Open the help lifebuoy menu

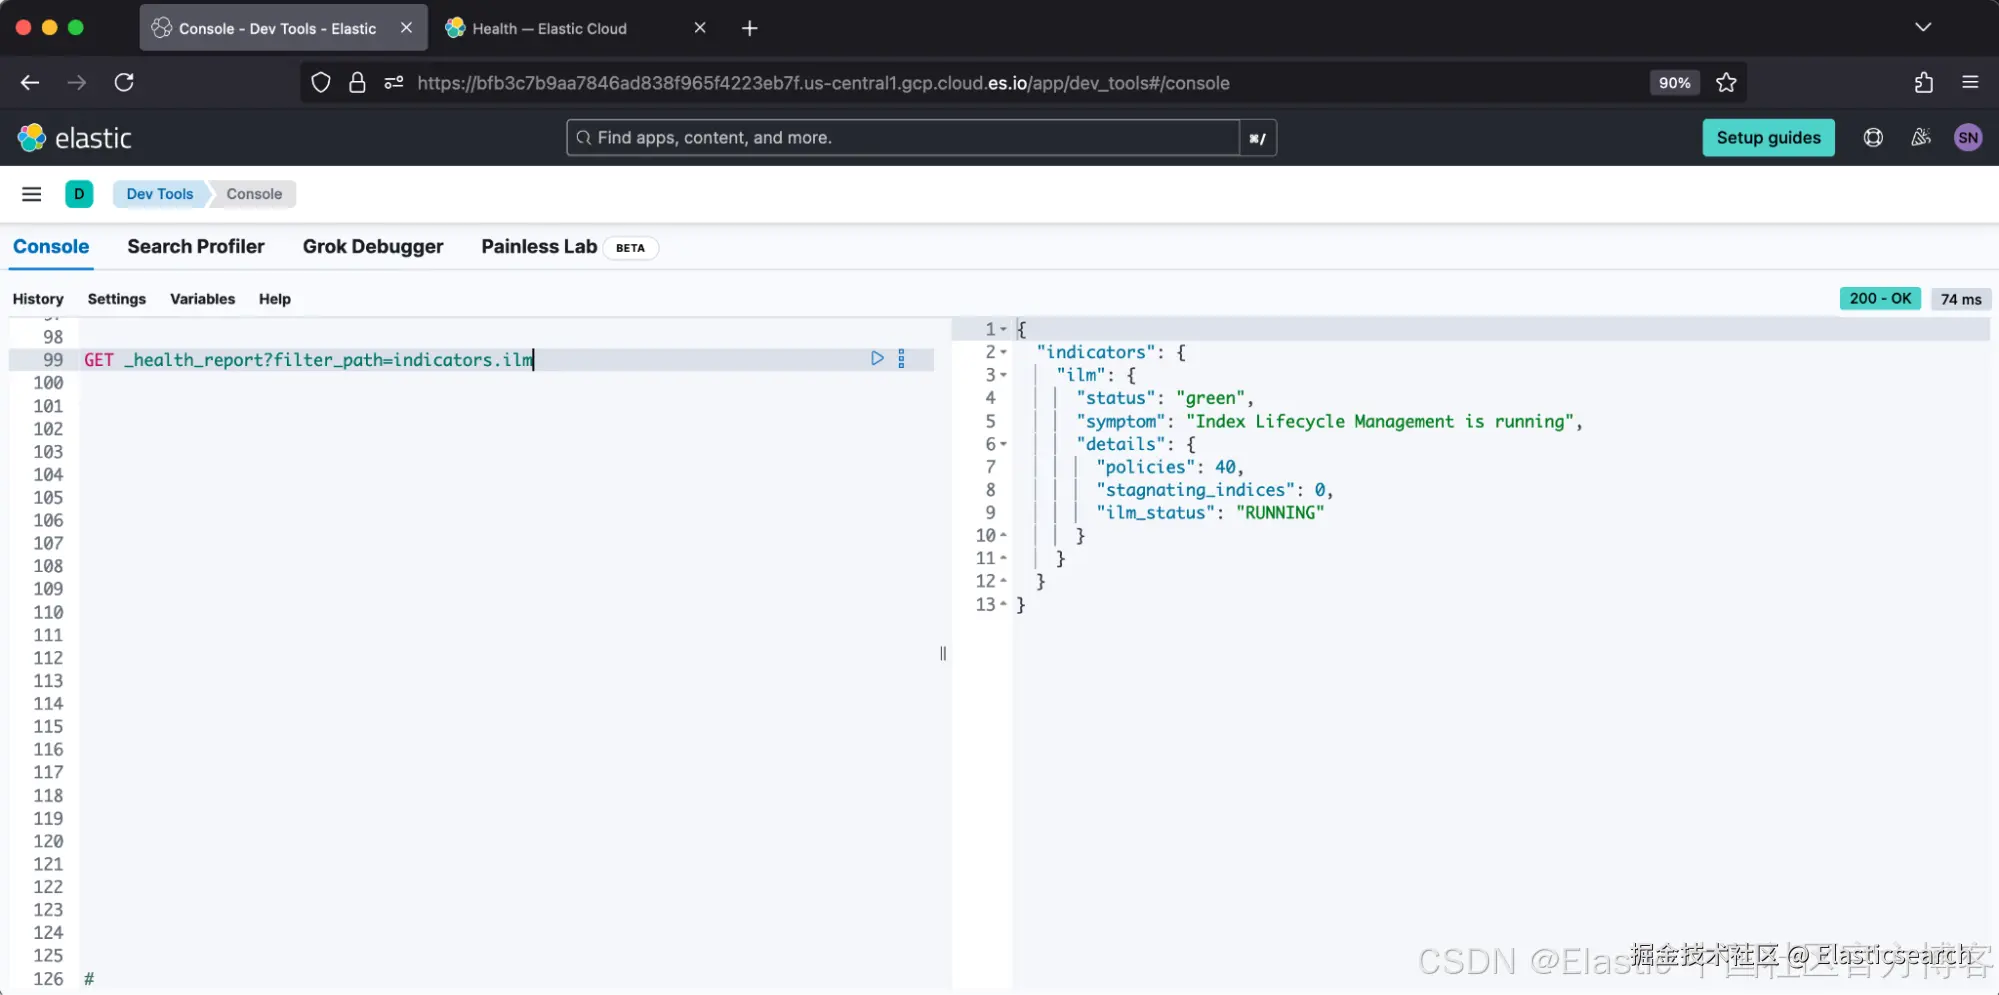click(1873, 138)
